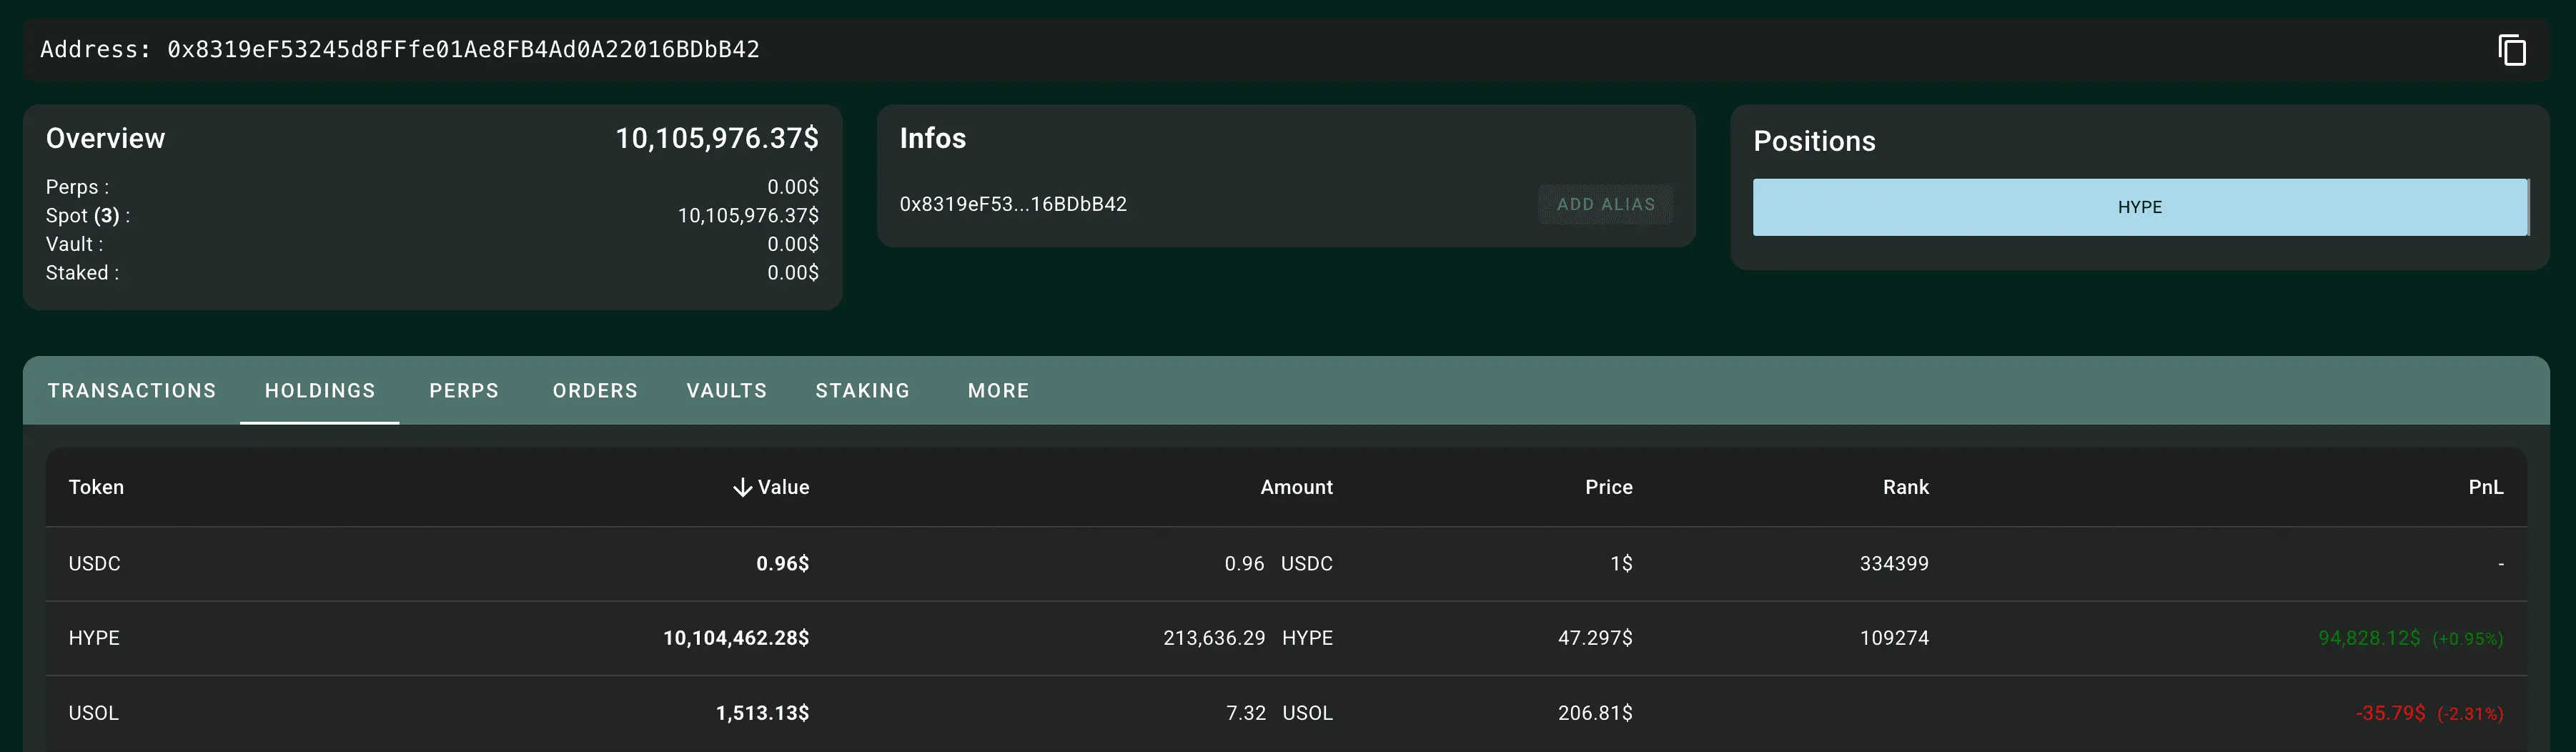The image size is (2576, 752).
Task: Click the sort arrow next to Value
Action: click(742, 487)
